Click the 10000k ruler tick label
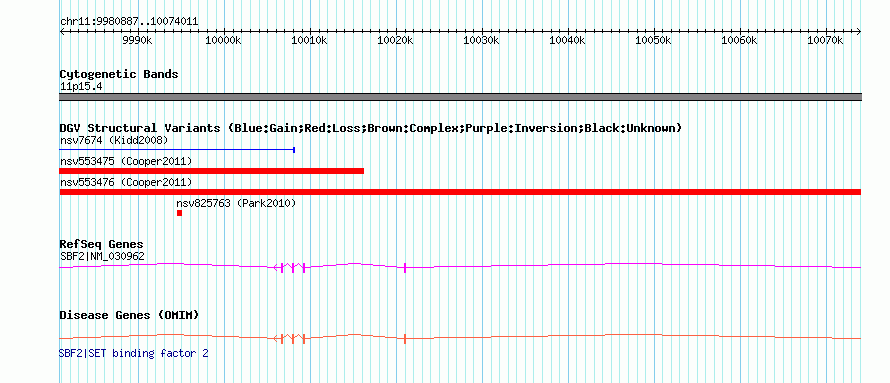Image resolution: width=890 pixels, height=383 pixels. (x=224, y=40)
